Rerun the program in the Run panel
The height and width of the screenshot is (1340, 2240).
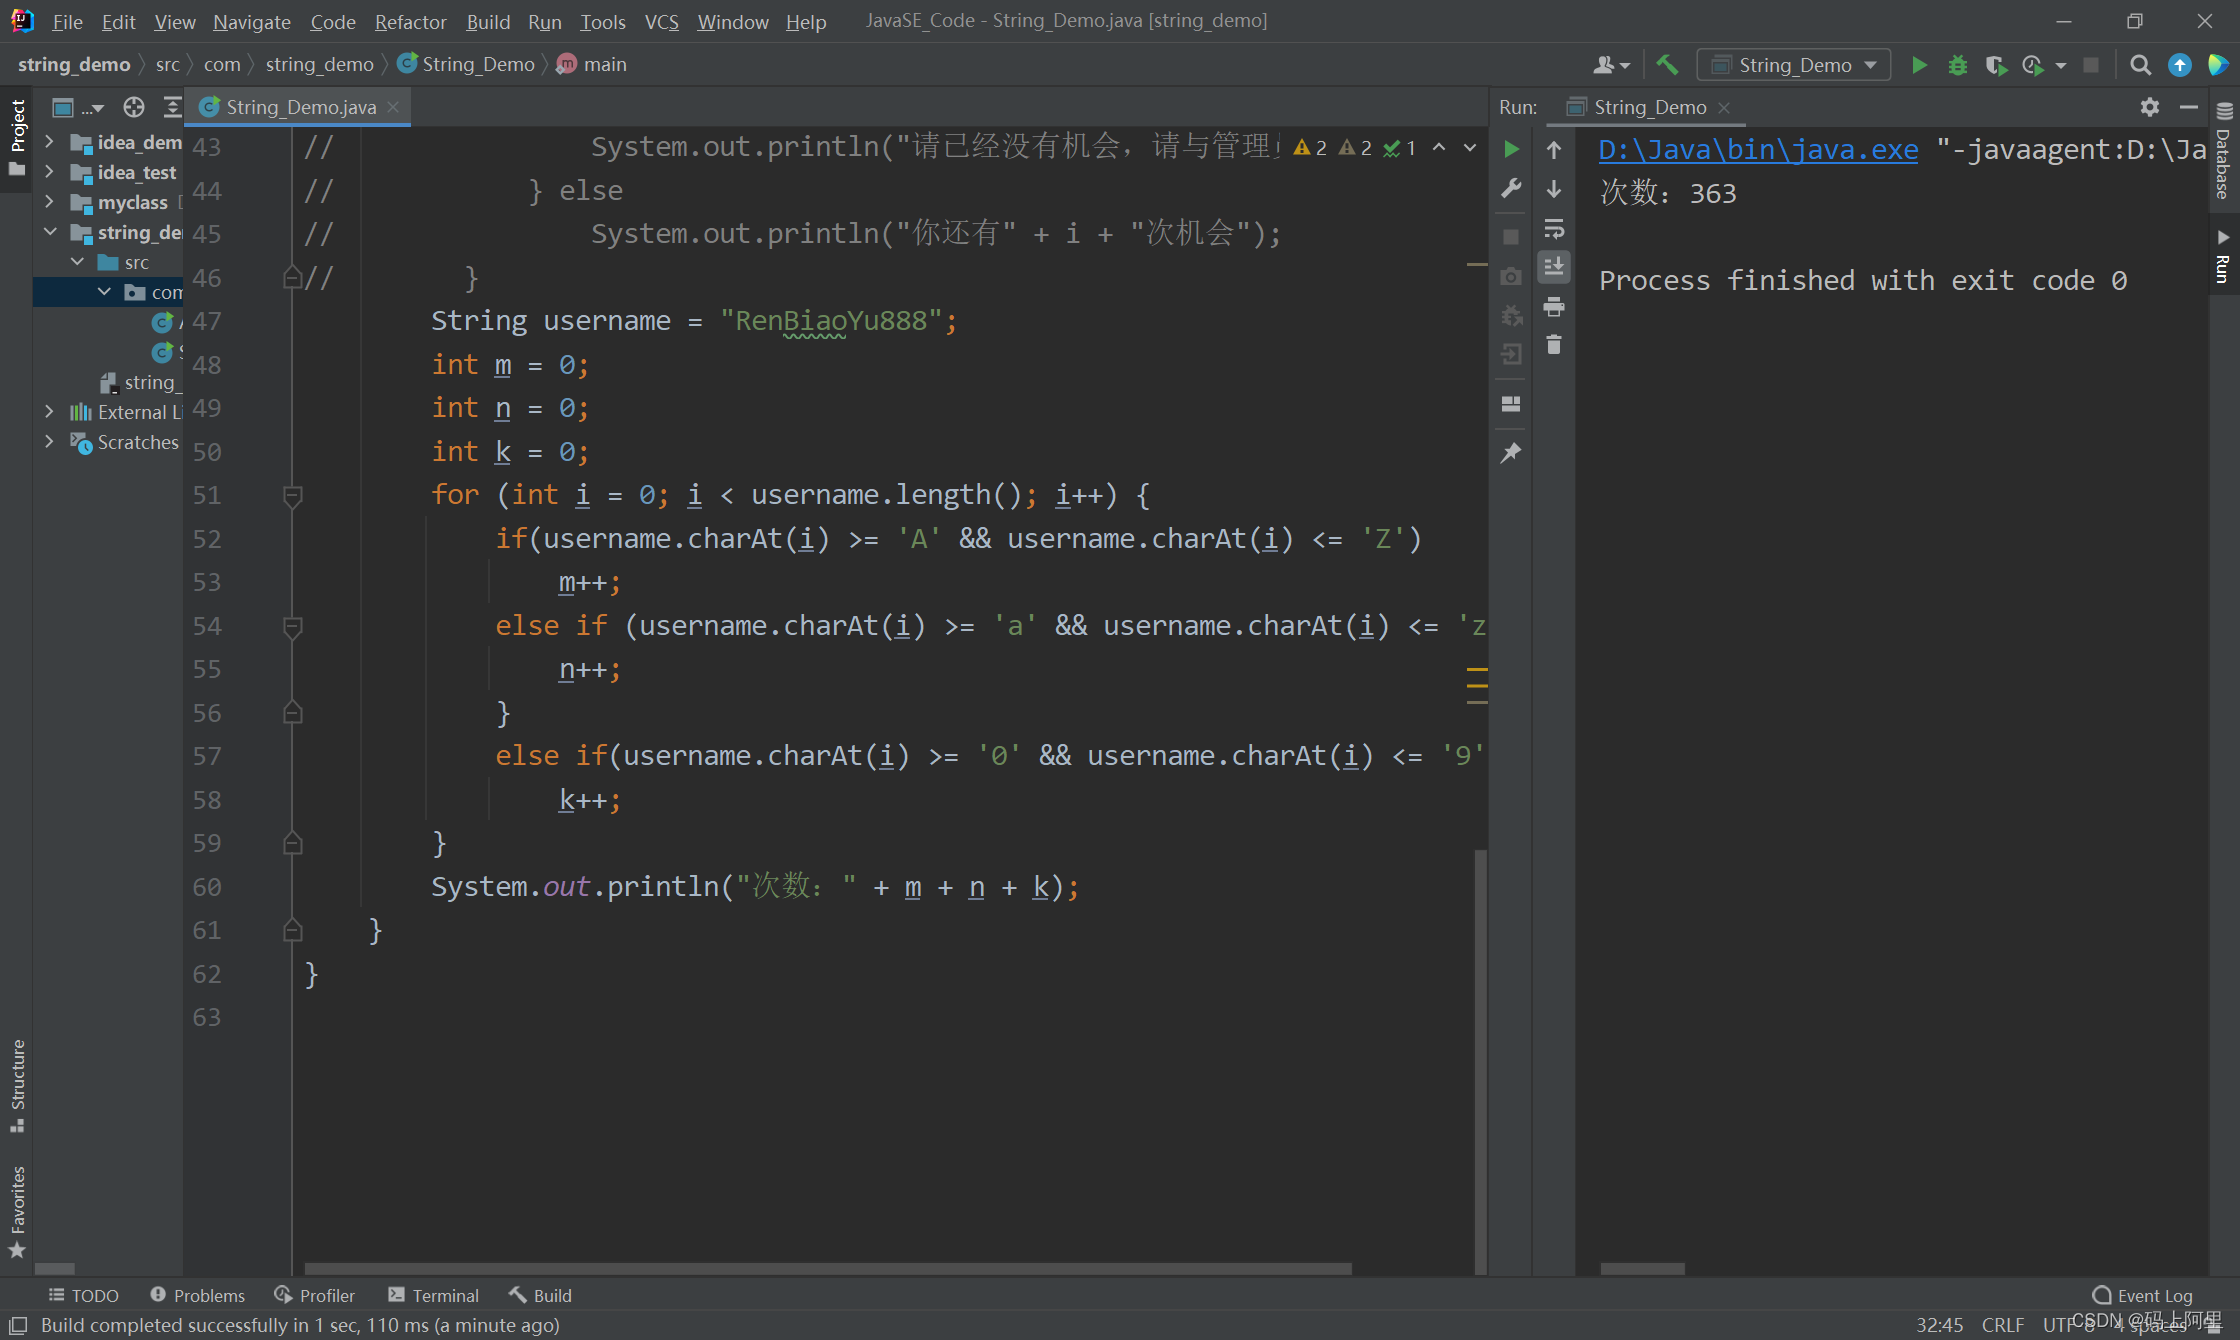tap(1510, 149)
